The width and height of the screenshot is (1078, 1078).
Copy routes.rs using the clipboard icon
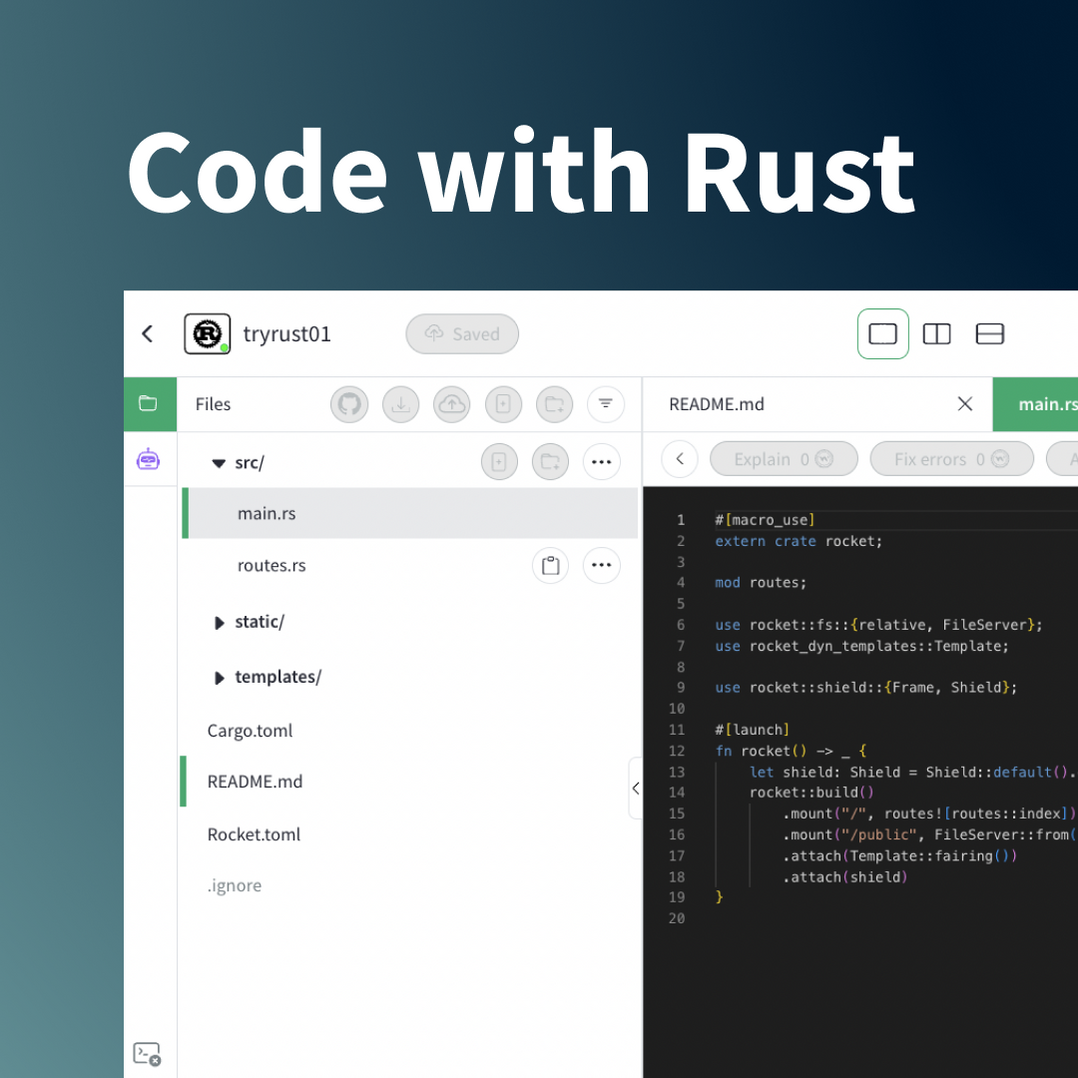551,565
